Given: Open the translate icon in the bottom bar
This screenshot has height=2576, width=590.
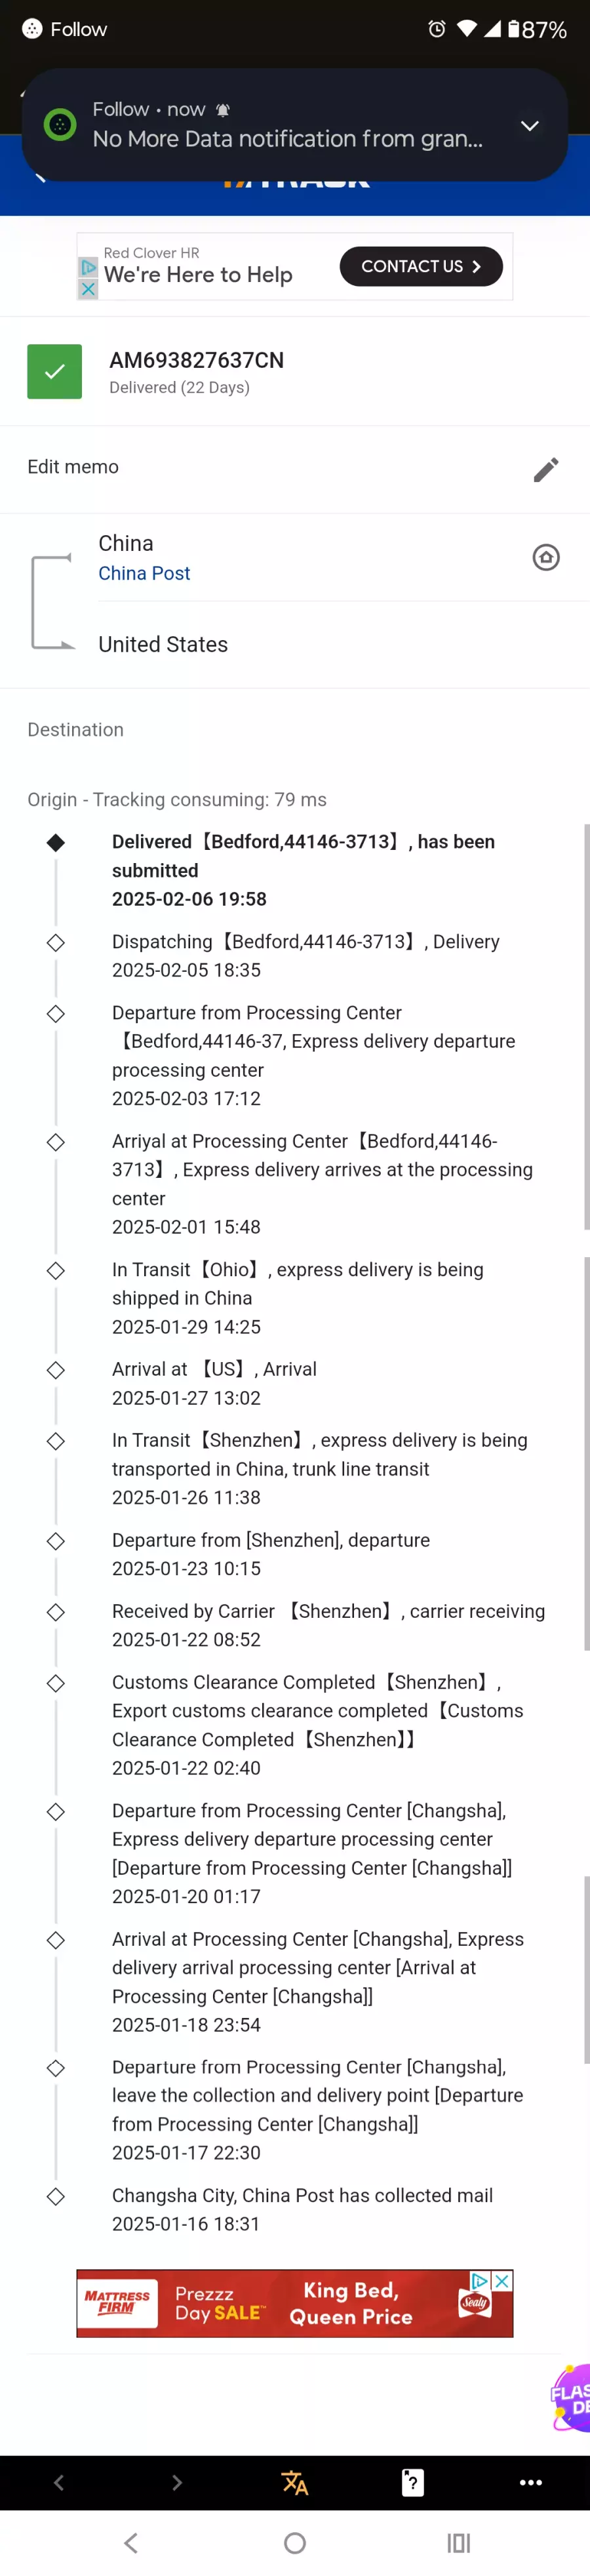Looking at the screenshot, I should click(x=294, y=2482).
